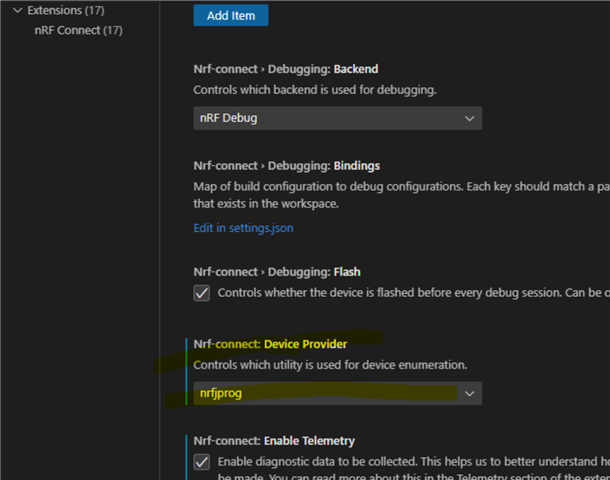
Task: Click the Debugging: Backend setting title
Action: pos(286,69)
